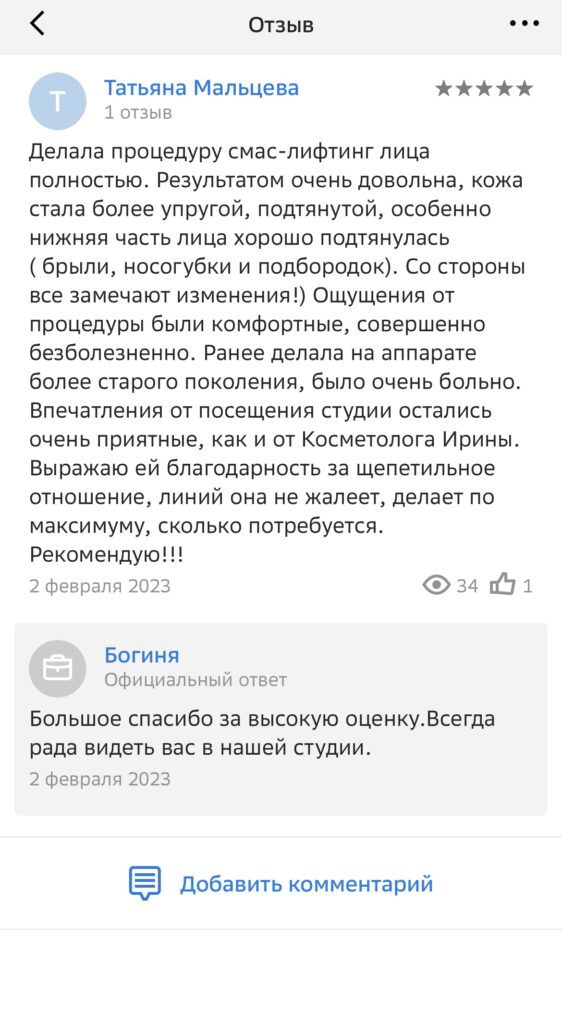Tap the Официальный ответ label
The height and width of the screenshot is (1024, 562).
pyautogui.click(x=196, y=680)
